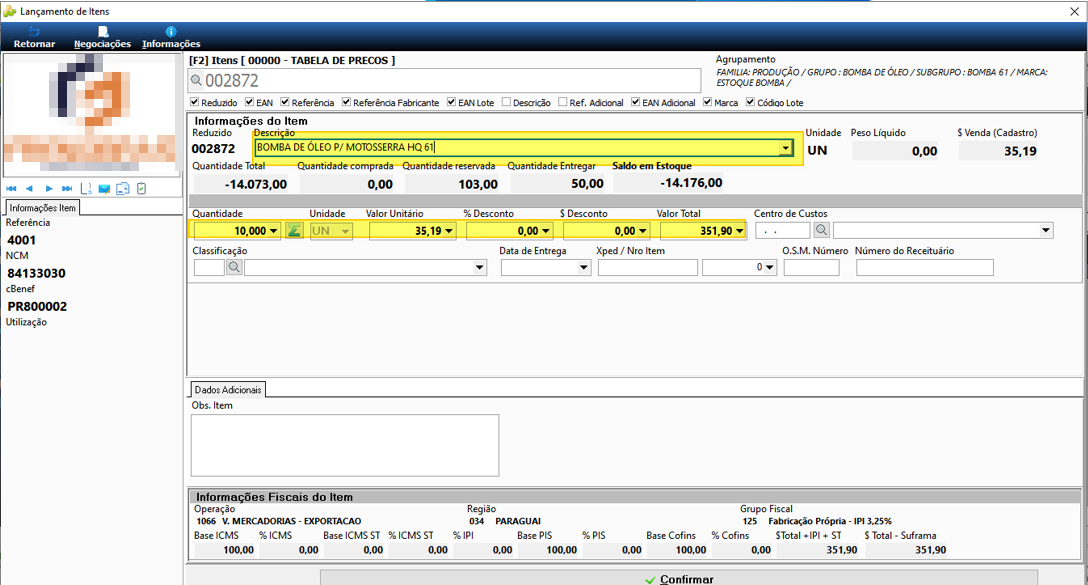Toggle the Reduzido checkbox
The image size is (1088, 585).
click(x=194, y=102)
